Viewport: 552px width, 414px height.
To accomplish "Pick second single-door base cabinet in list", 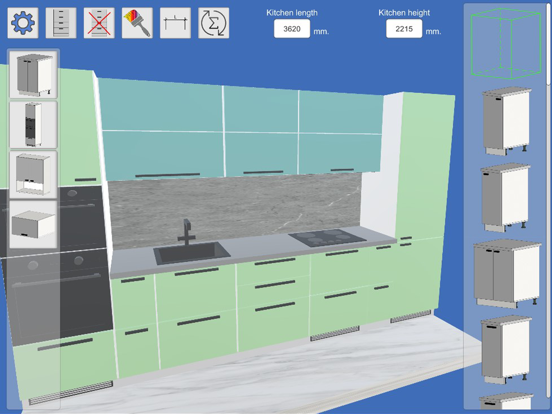I will [x=506, y=197].
